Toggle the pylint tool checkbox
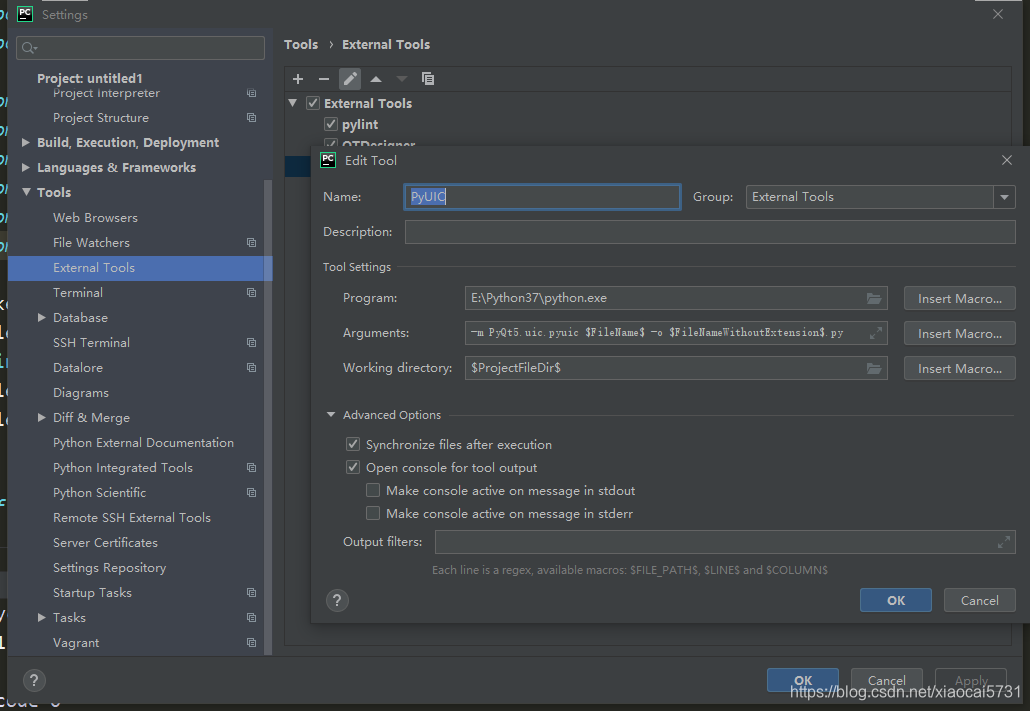This screenshot has height=711, width=1030. pyautogui.click(x=331, y=124)
